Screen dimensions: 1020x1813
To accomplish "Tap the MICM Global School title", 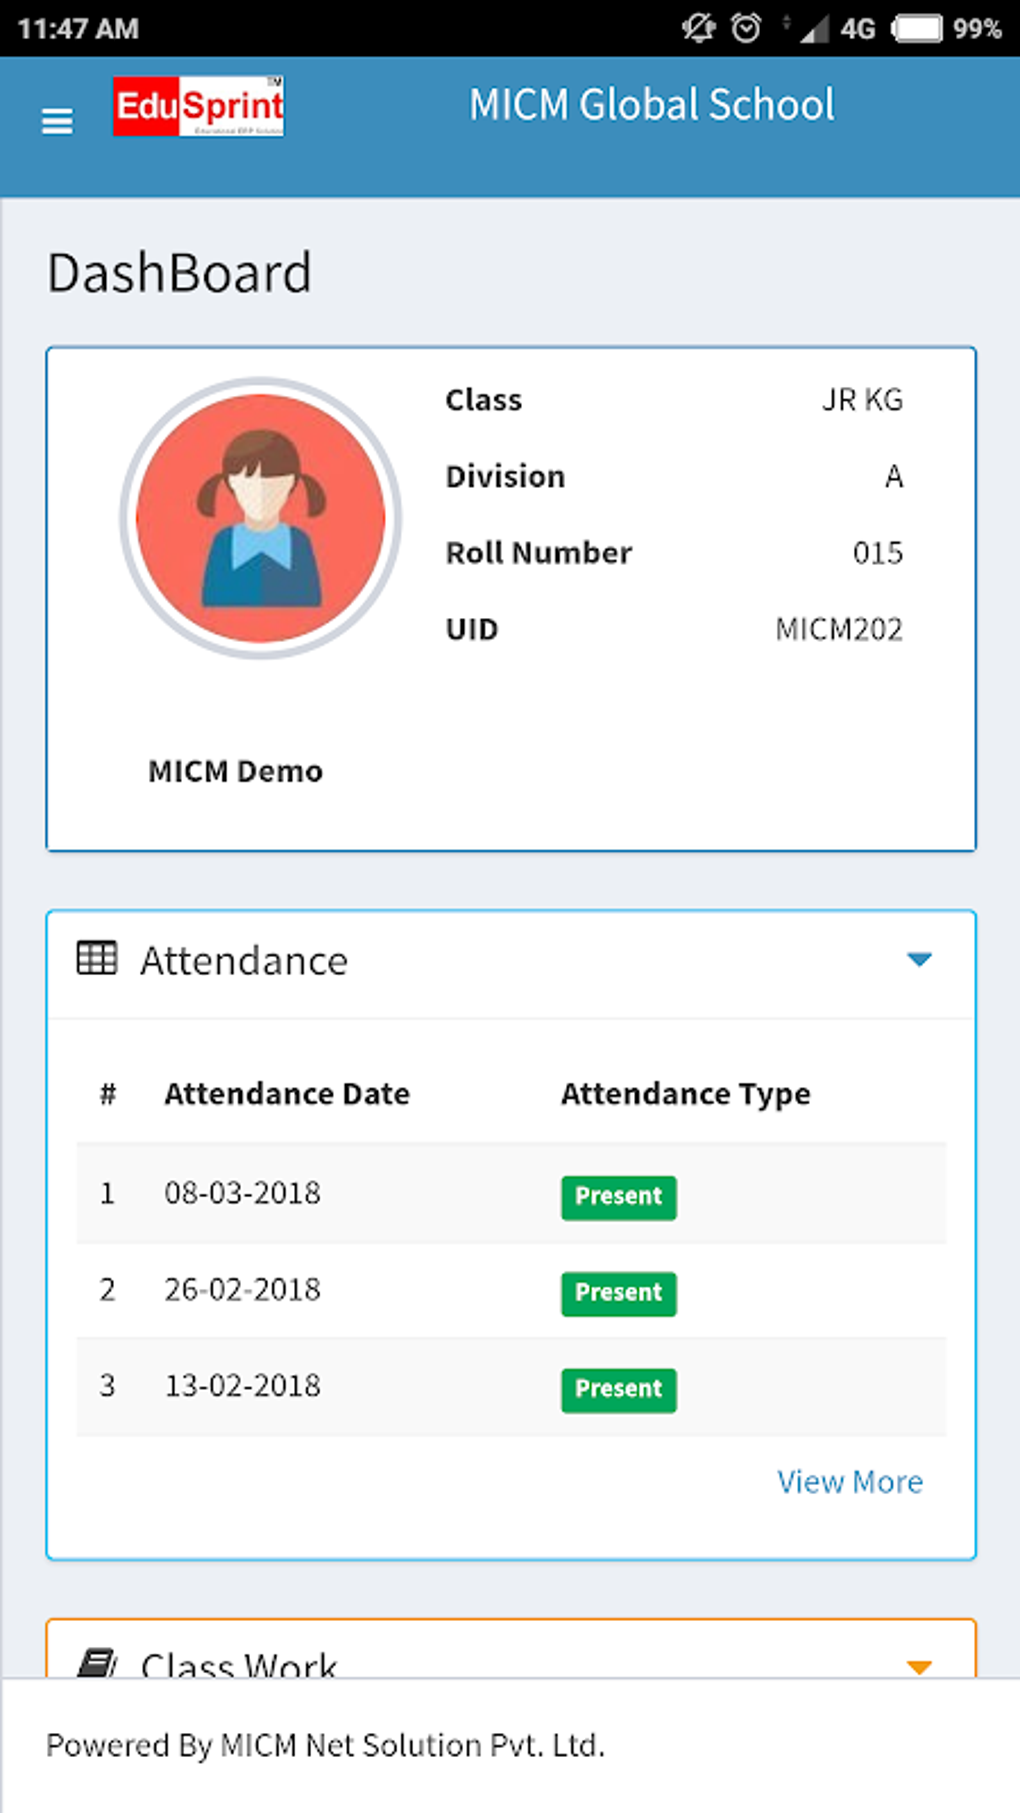I will tap(652, 105).
